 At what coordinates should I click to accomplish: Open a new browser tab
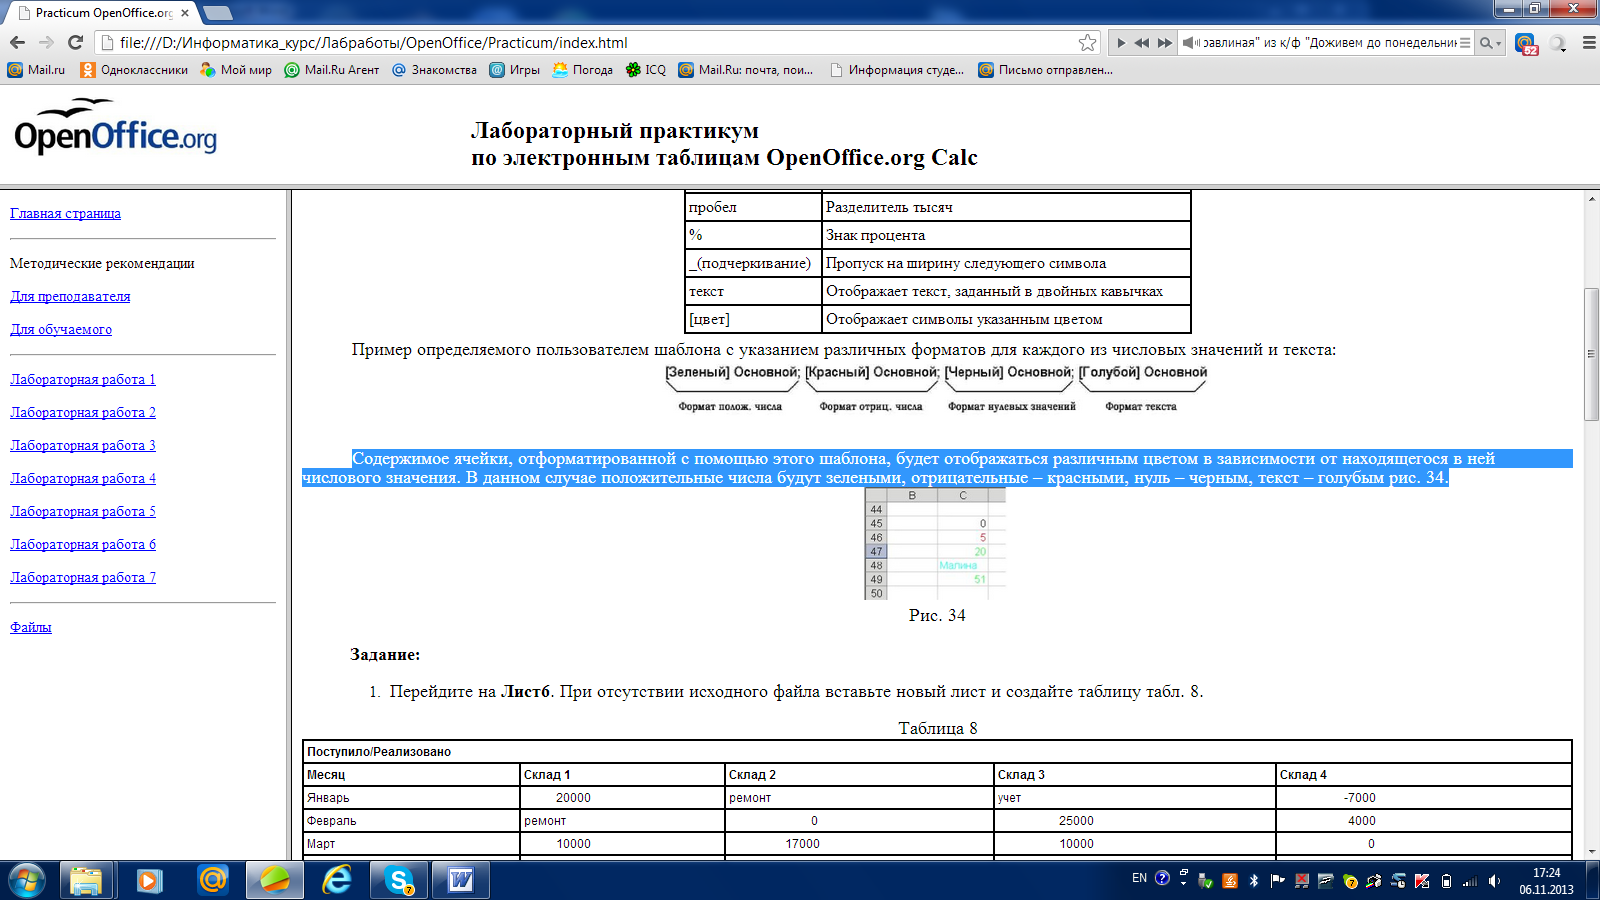point(217,13)
